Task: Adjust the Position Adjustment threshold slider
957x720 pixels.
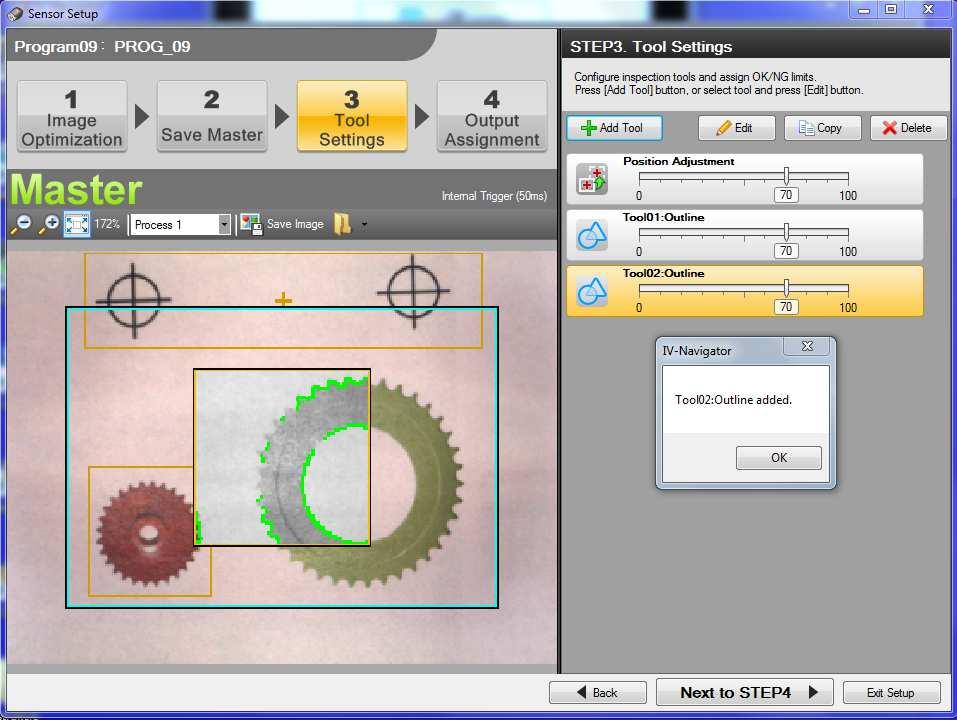Action: coord(786,176)
